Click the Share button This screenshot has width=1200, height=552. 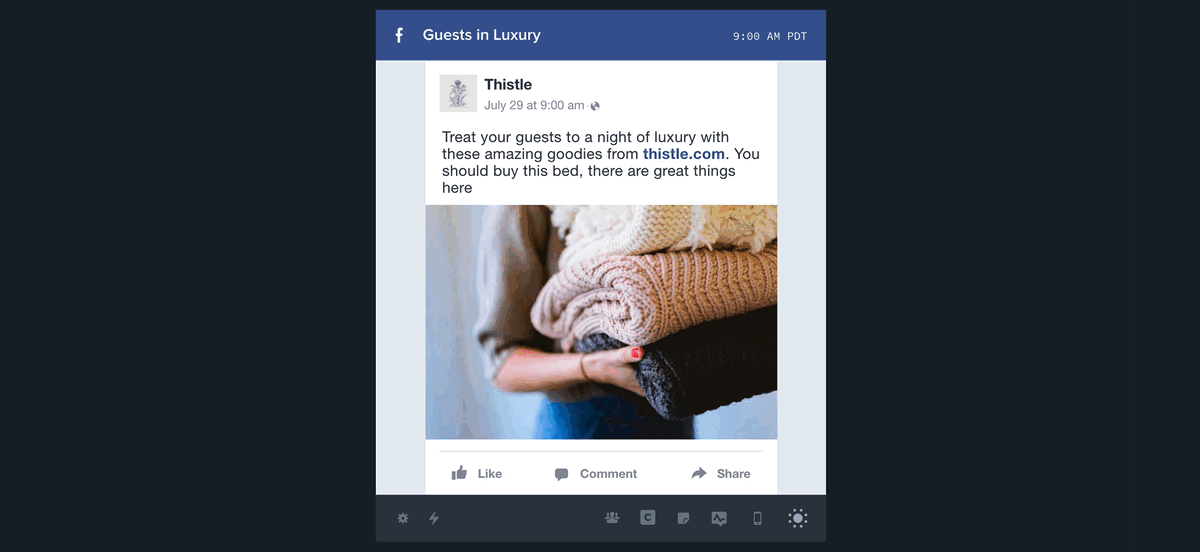tap(721, 473)
